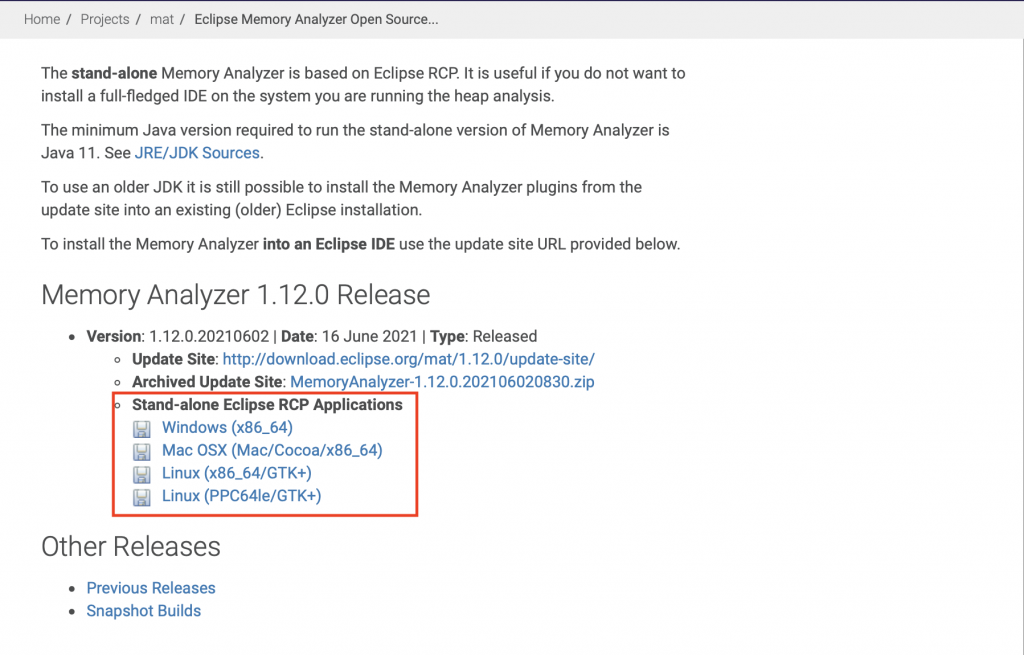Open the Snapshot Builds link
This screenshot has height=655, width=1024.
point(144,611)
